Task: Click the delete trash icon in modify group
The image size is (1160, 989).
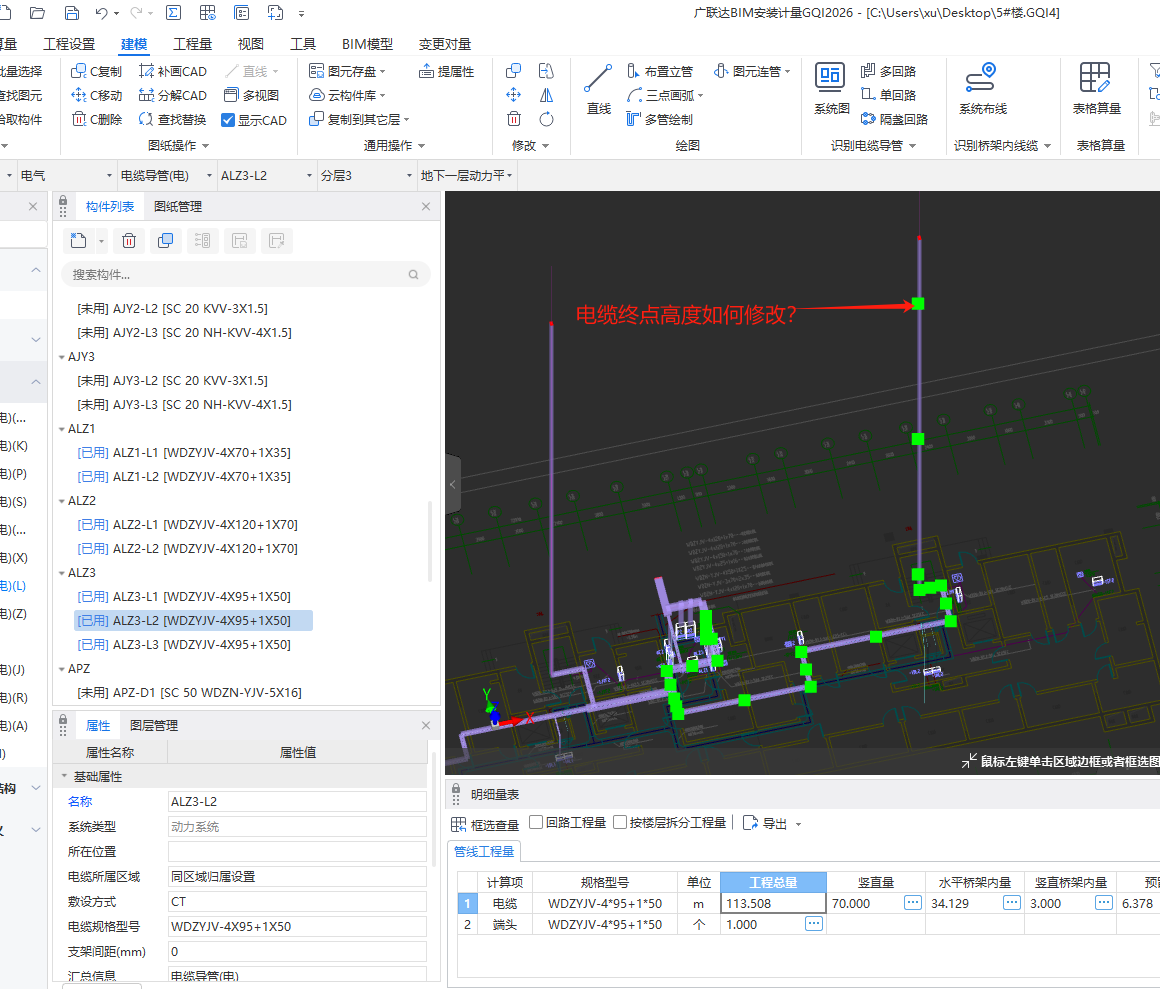Action: [x=514, y=119]
